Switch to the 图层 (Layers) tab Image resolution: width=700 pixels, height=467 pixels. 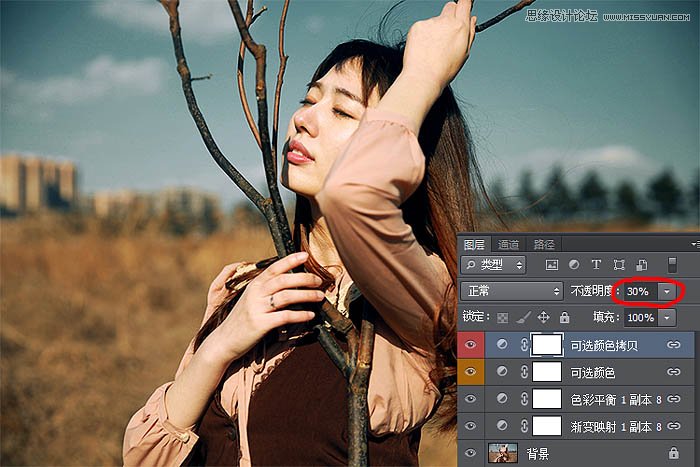pos(474,245)
